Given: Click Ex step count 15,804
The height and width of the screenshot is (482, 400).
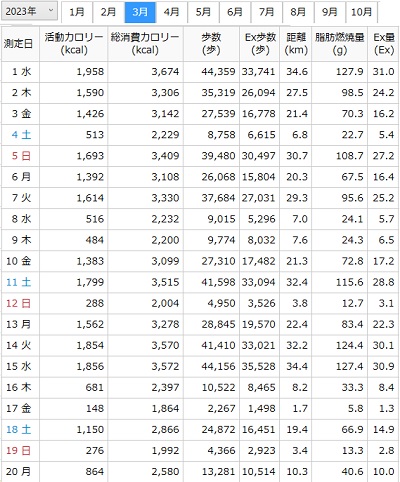Looking at the screenshot, I should pyautogui.click(x=259, y=177).
